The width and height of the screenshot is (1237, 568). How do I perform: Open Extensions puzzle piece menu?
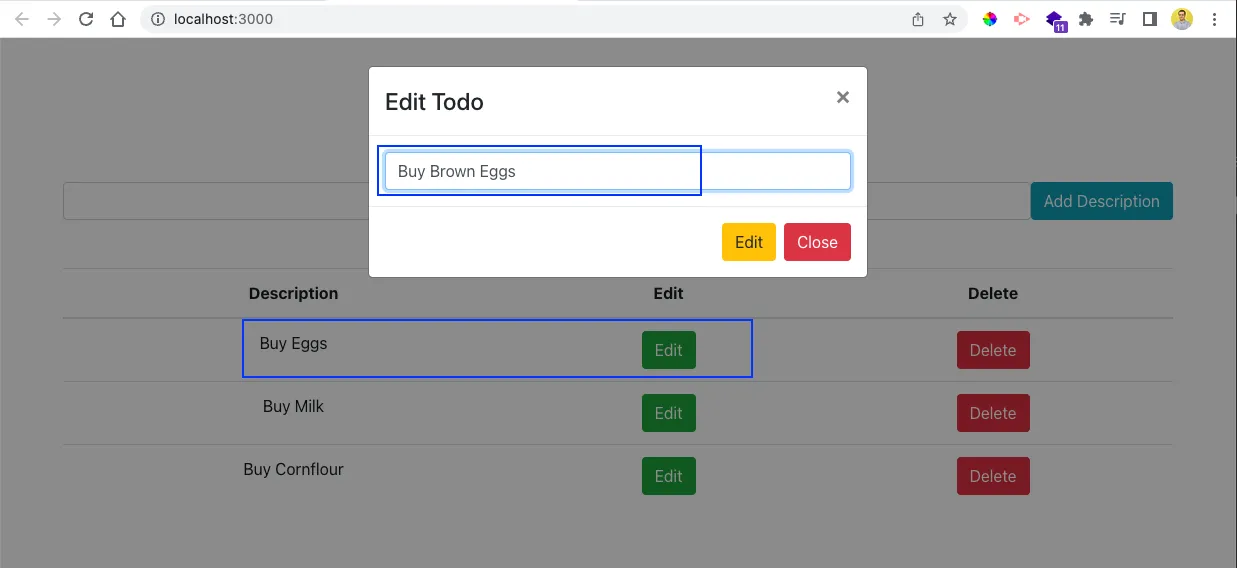click(1086, 19)
